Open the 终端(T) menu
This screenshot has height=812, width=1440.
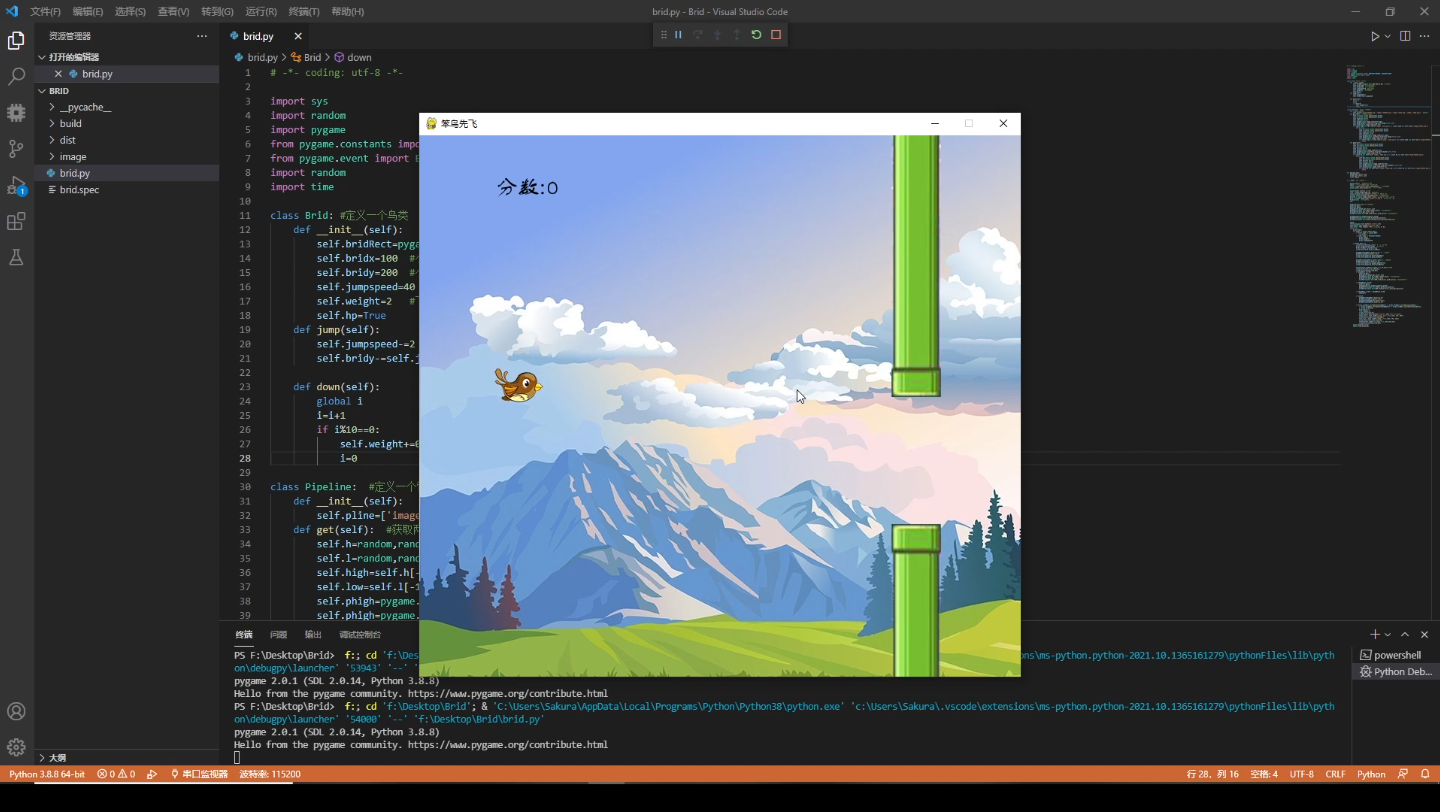pos(303,12)
